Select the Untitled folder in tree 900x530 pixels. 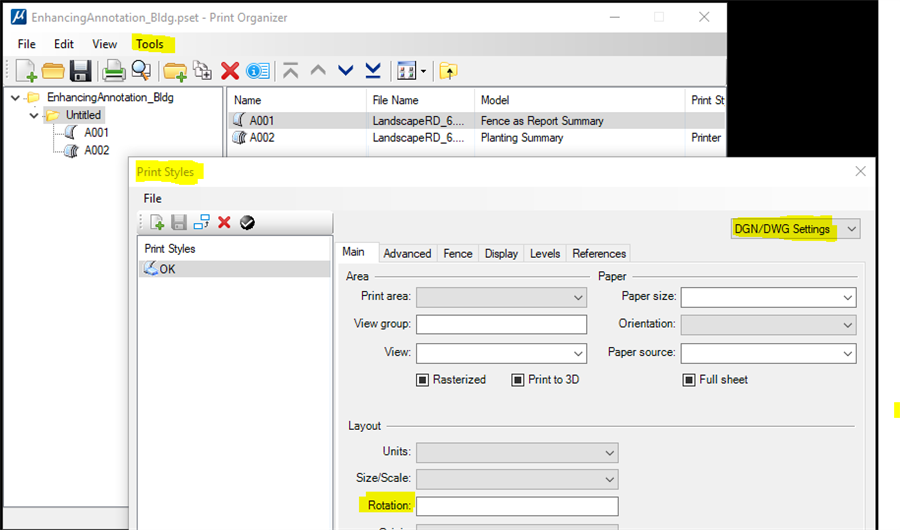[x=83, y=115]
